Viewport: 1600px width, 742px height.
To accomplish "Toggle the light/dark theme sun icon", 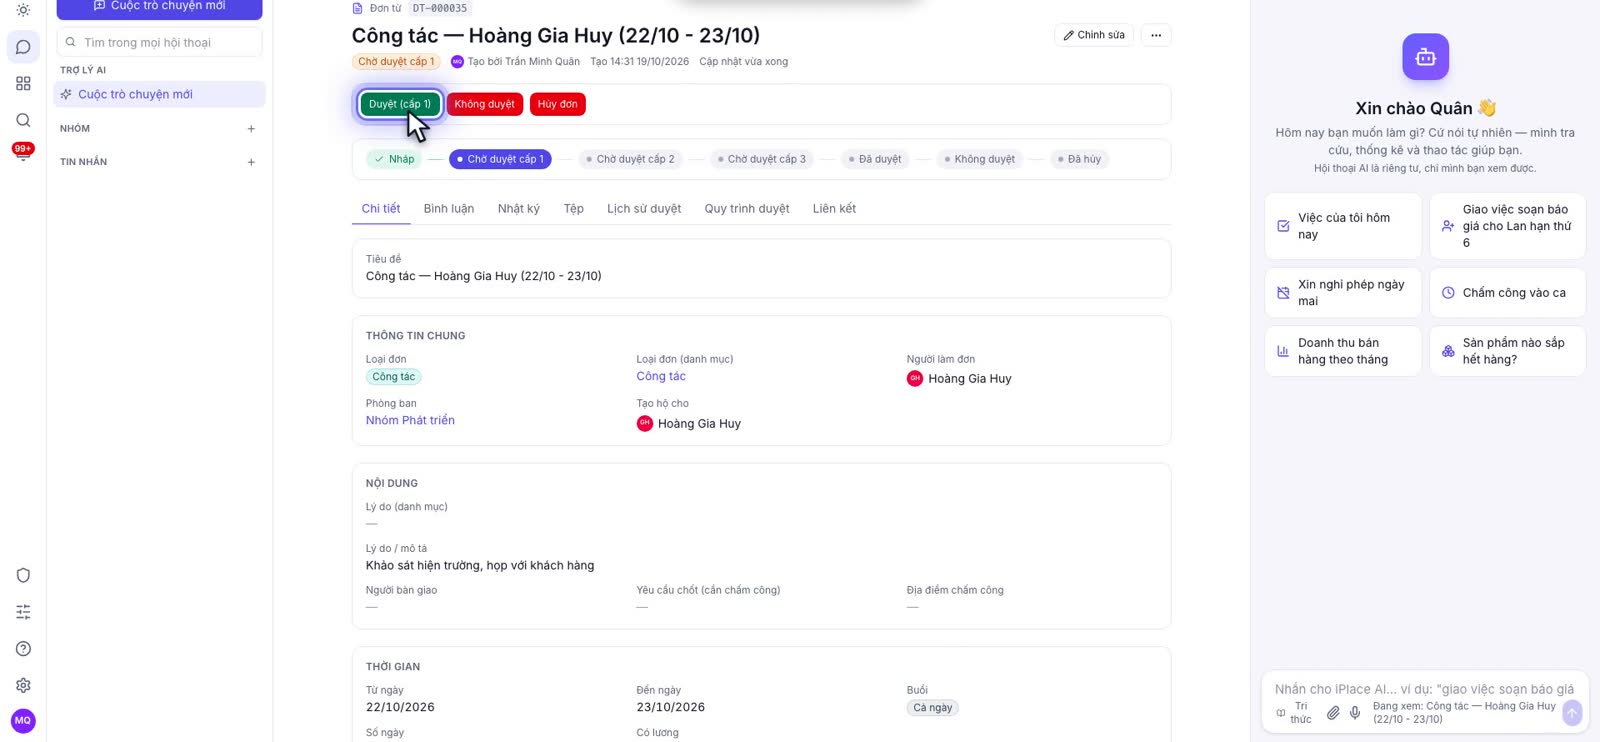I will point(23,10).
